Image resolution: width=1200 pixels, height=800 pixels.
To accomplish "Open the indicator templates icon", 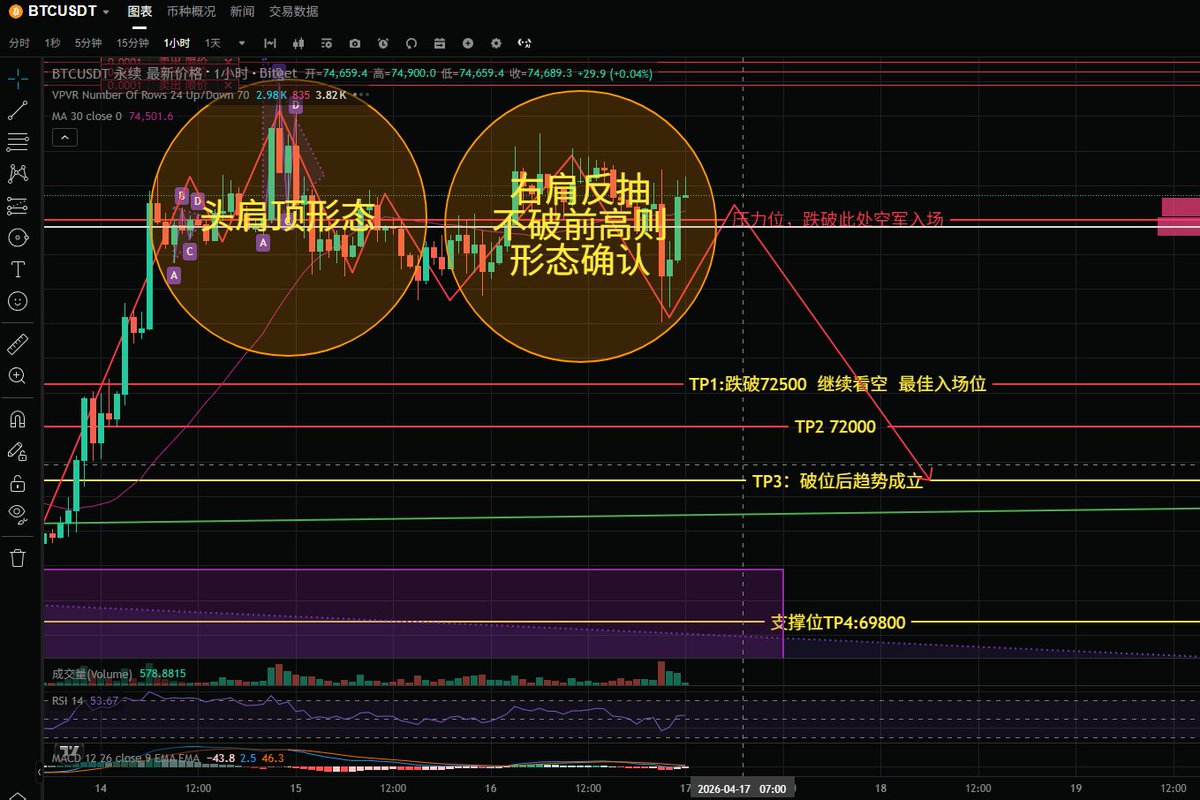I will (x=325, y=43).
